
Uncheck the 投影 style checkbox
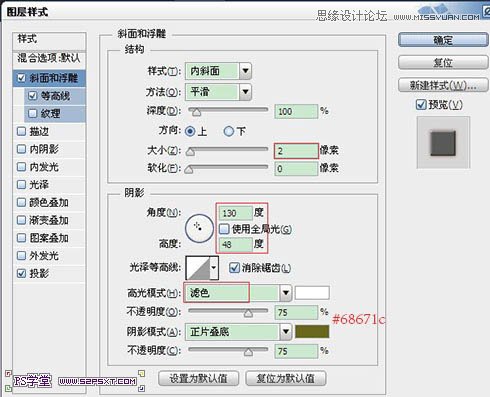point(21,273)
